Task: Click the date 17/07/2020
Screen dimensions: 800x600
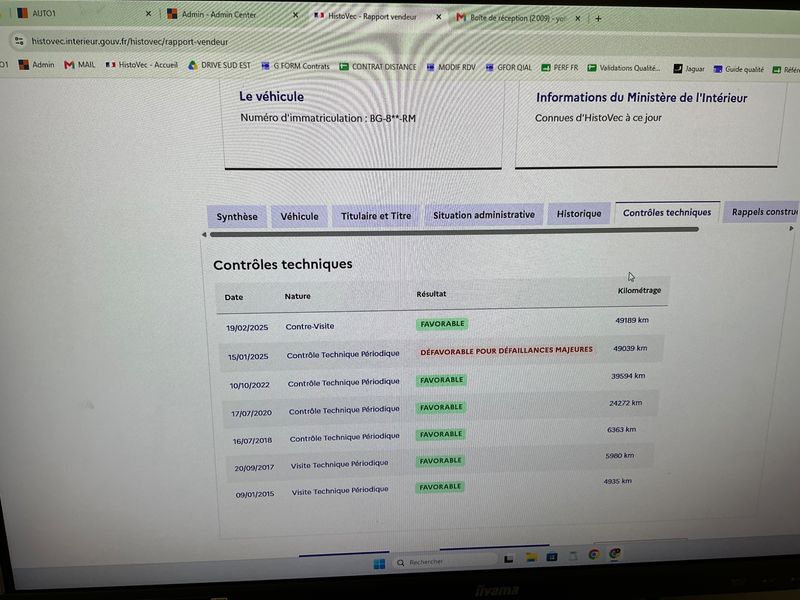Action: 251,413
